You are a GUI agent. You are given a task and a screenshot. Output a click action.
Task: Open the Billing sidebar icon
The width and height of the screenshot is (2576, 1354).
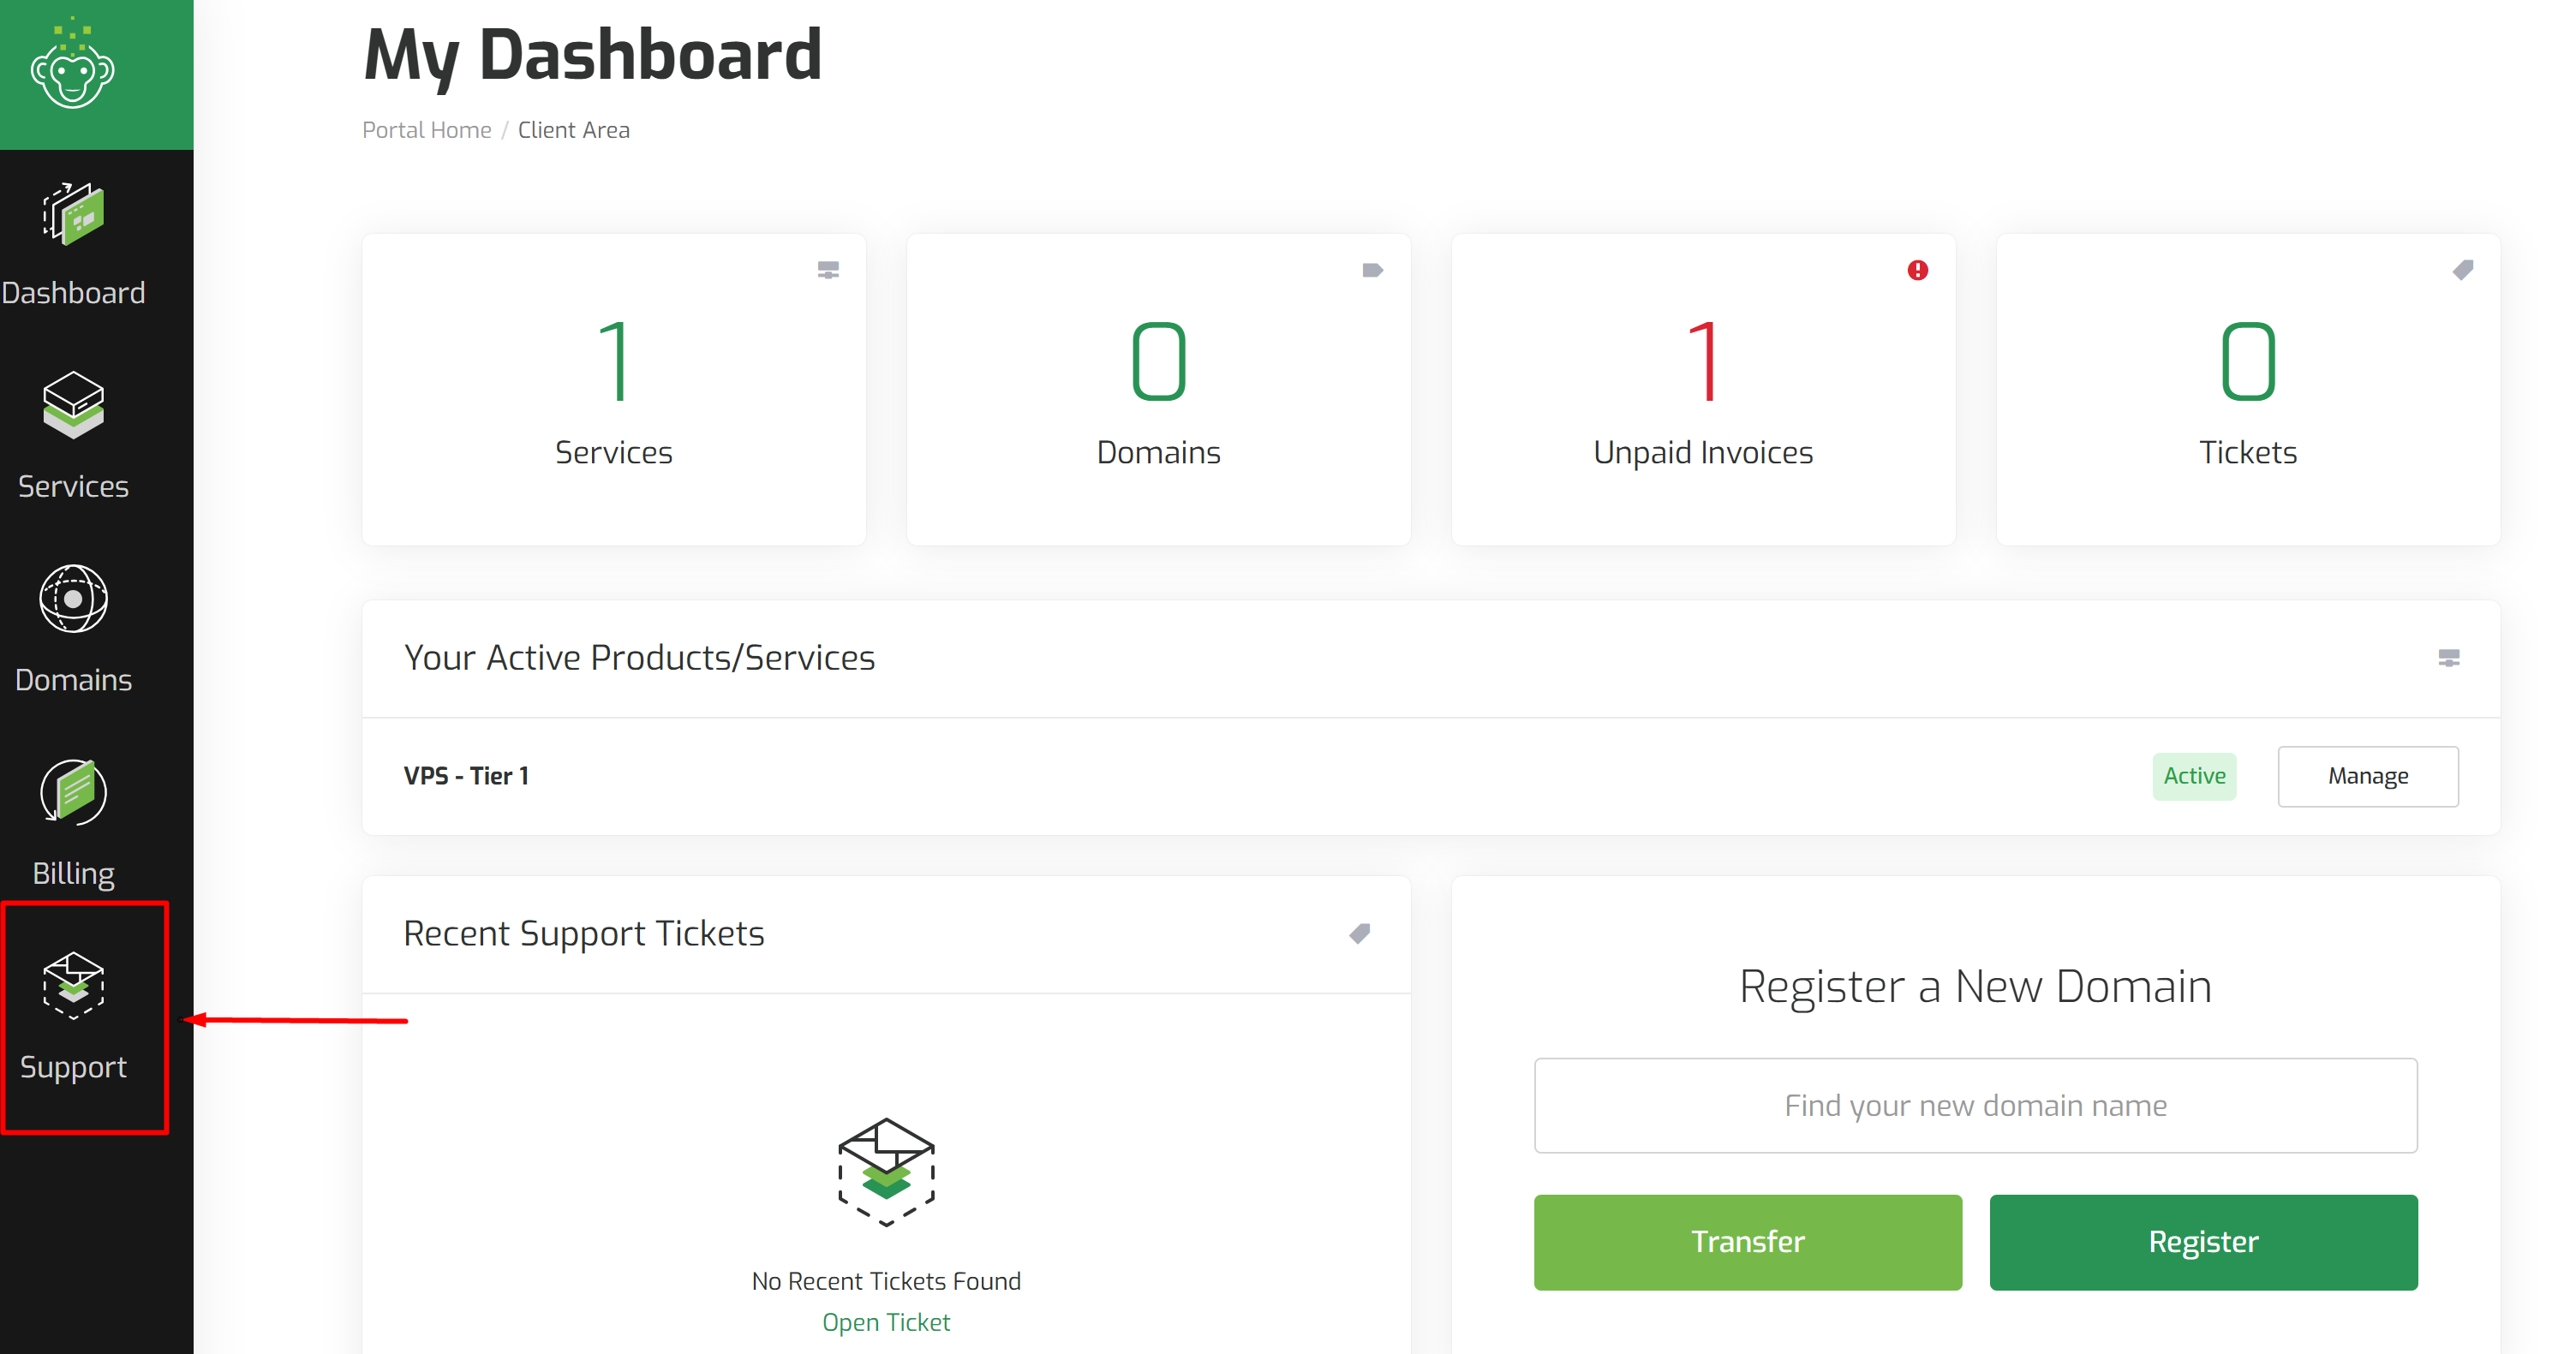click(x=73, y=792)
